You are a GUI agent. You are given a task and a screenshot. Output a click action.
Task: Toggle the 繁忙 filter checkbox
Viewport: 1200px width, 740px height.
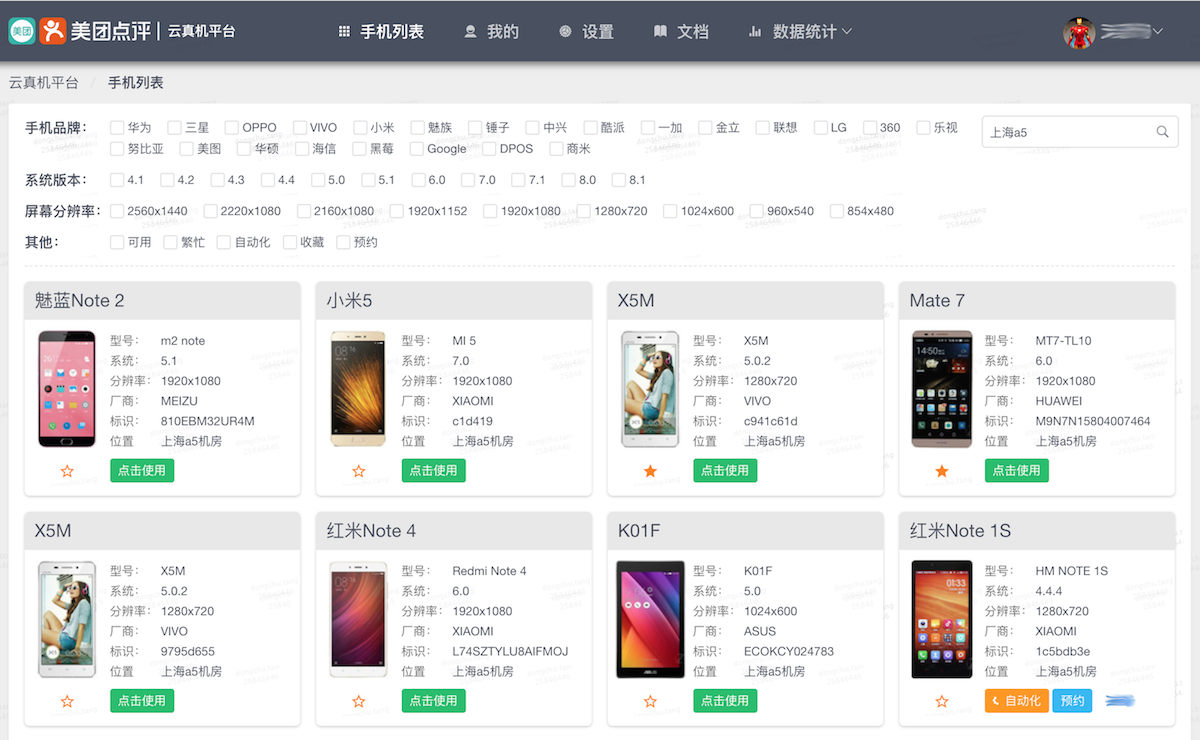pos(170,242)
